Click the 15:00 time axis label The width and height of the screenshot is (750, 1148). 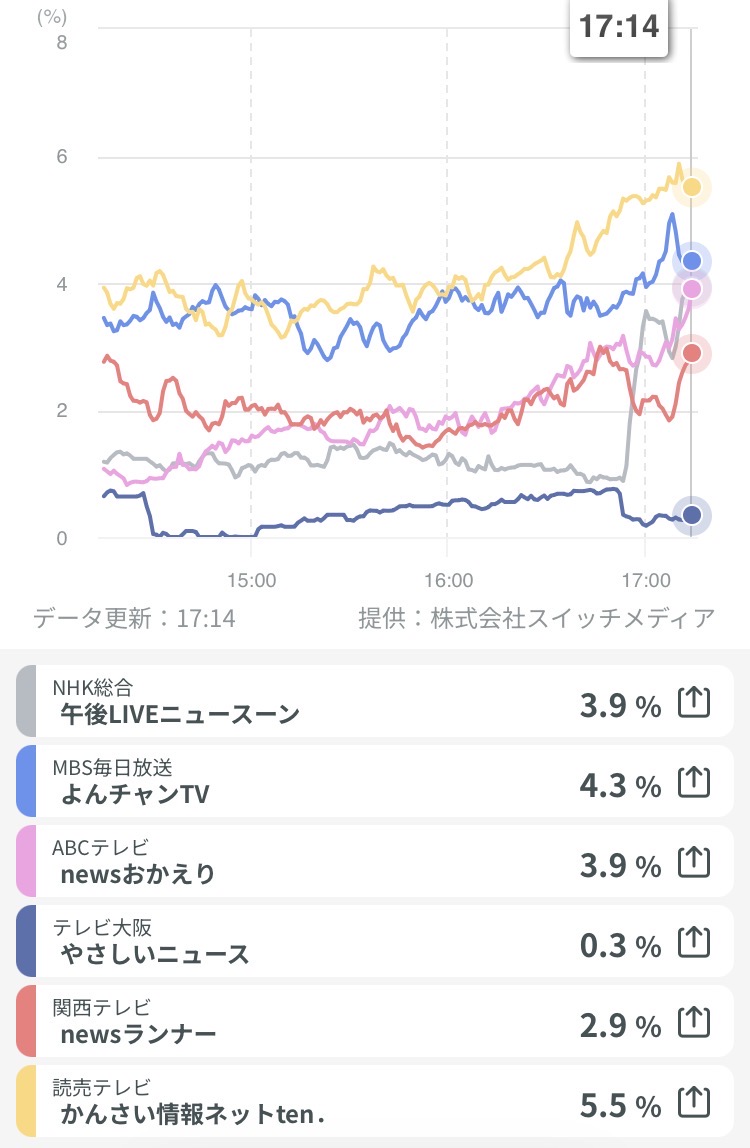point(251,578)
